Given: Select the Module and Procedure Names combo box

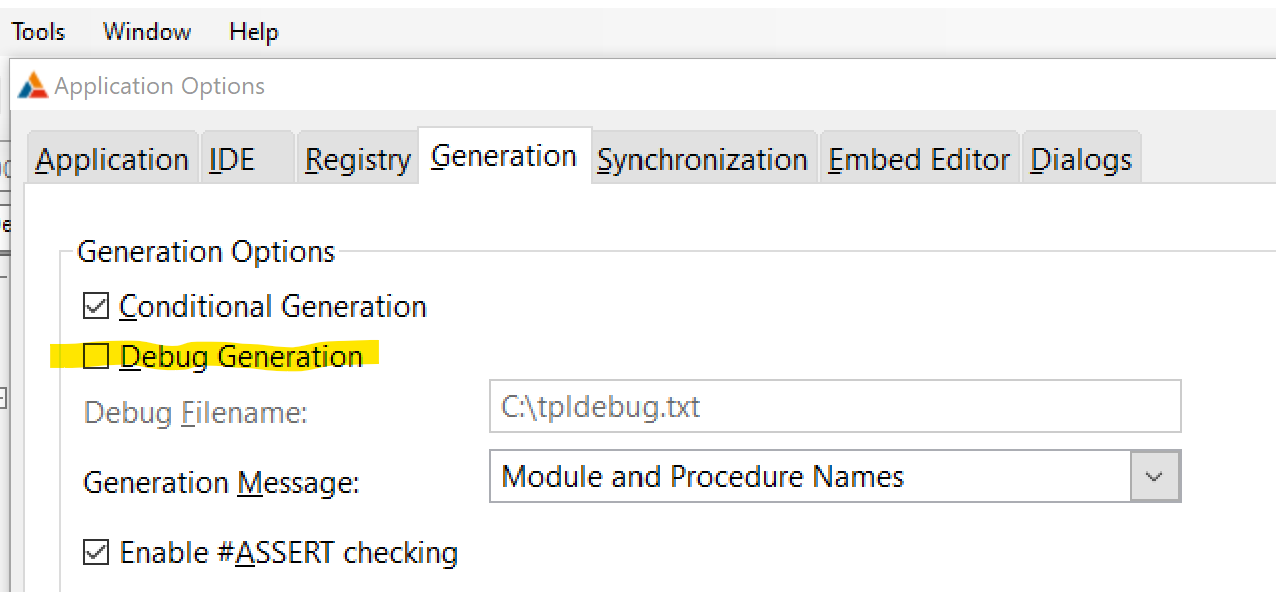Looking at the screenshot, I should pyautogui.click(x=810, y=477).
